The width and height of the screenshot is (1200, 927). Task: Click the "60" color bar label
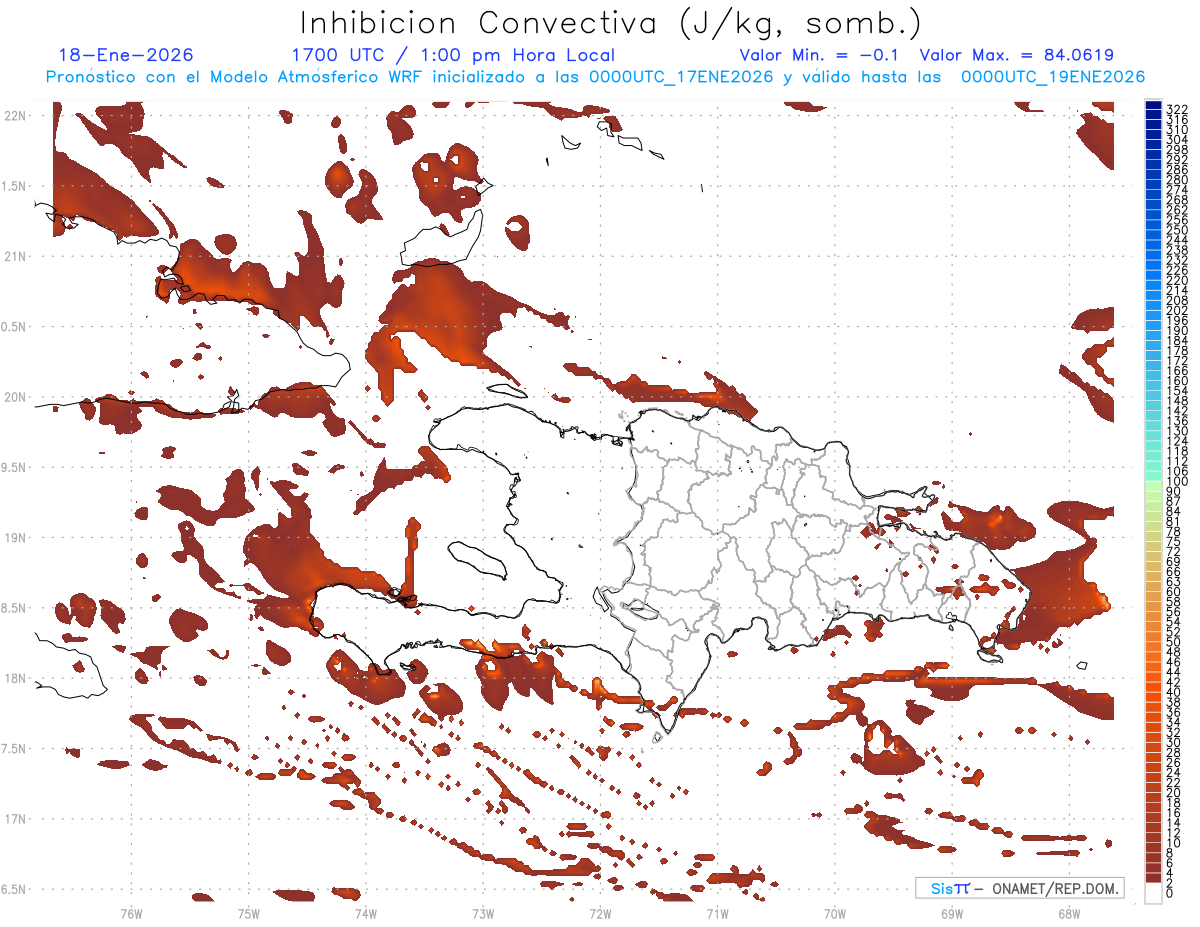coord(1173,591)
